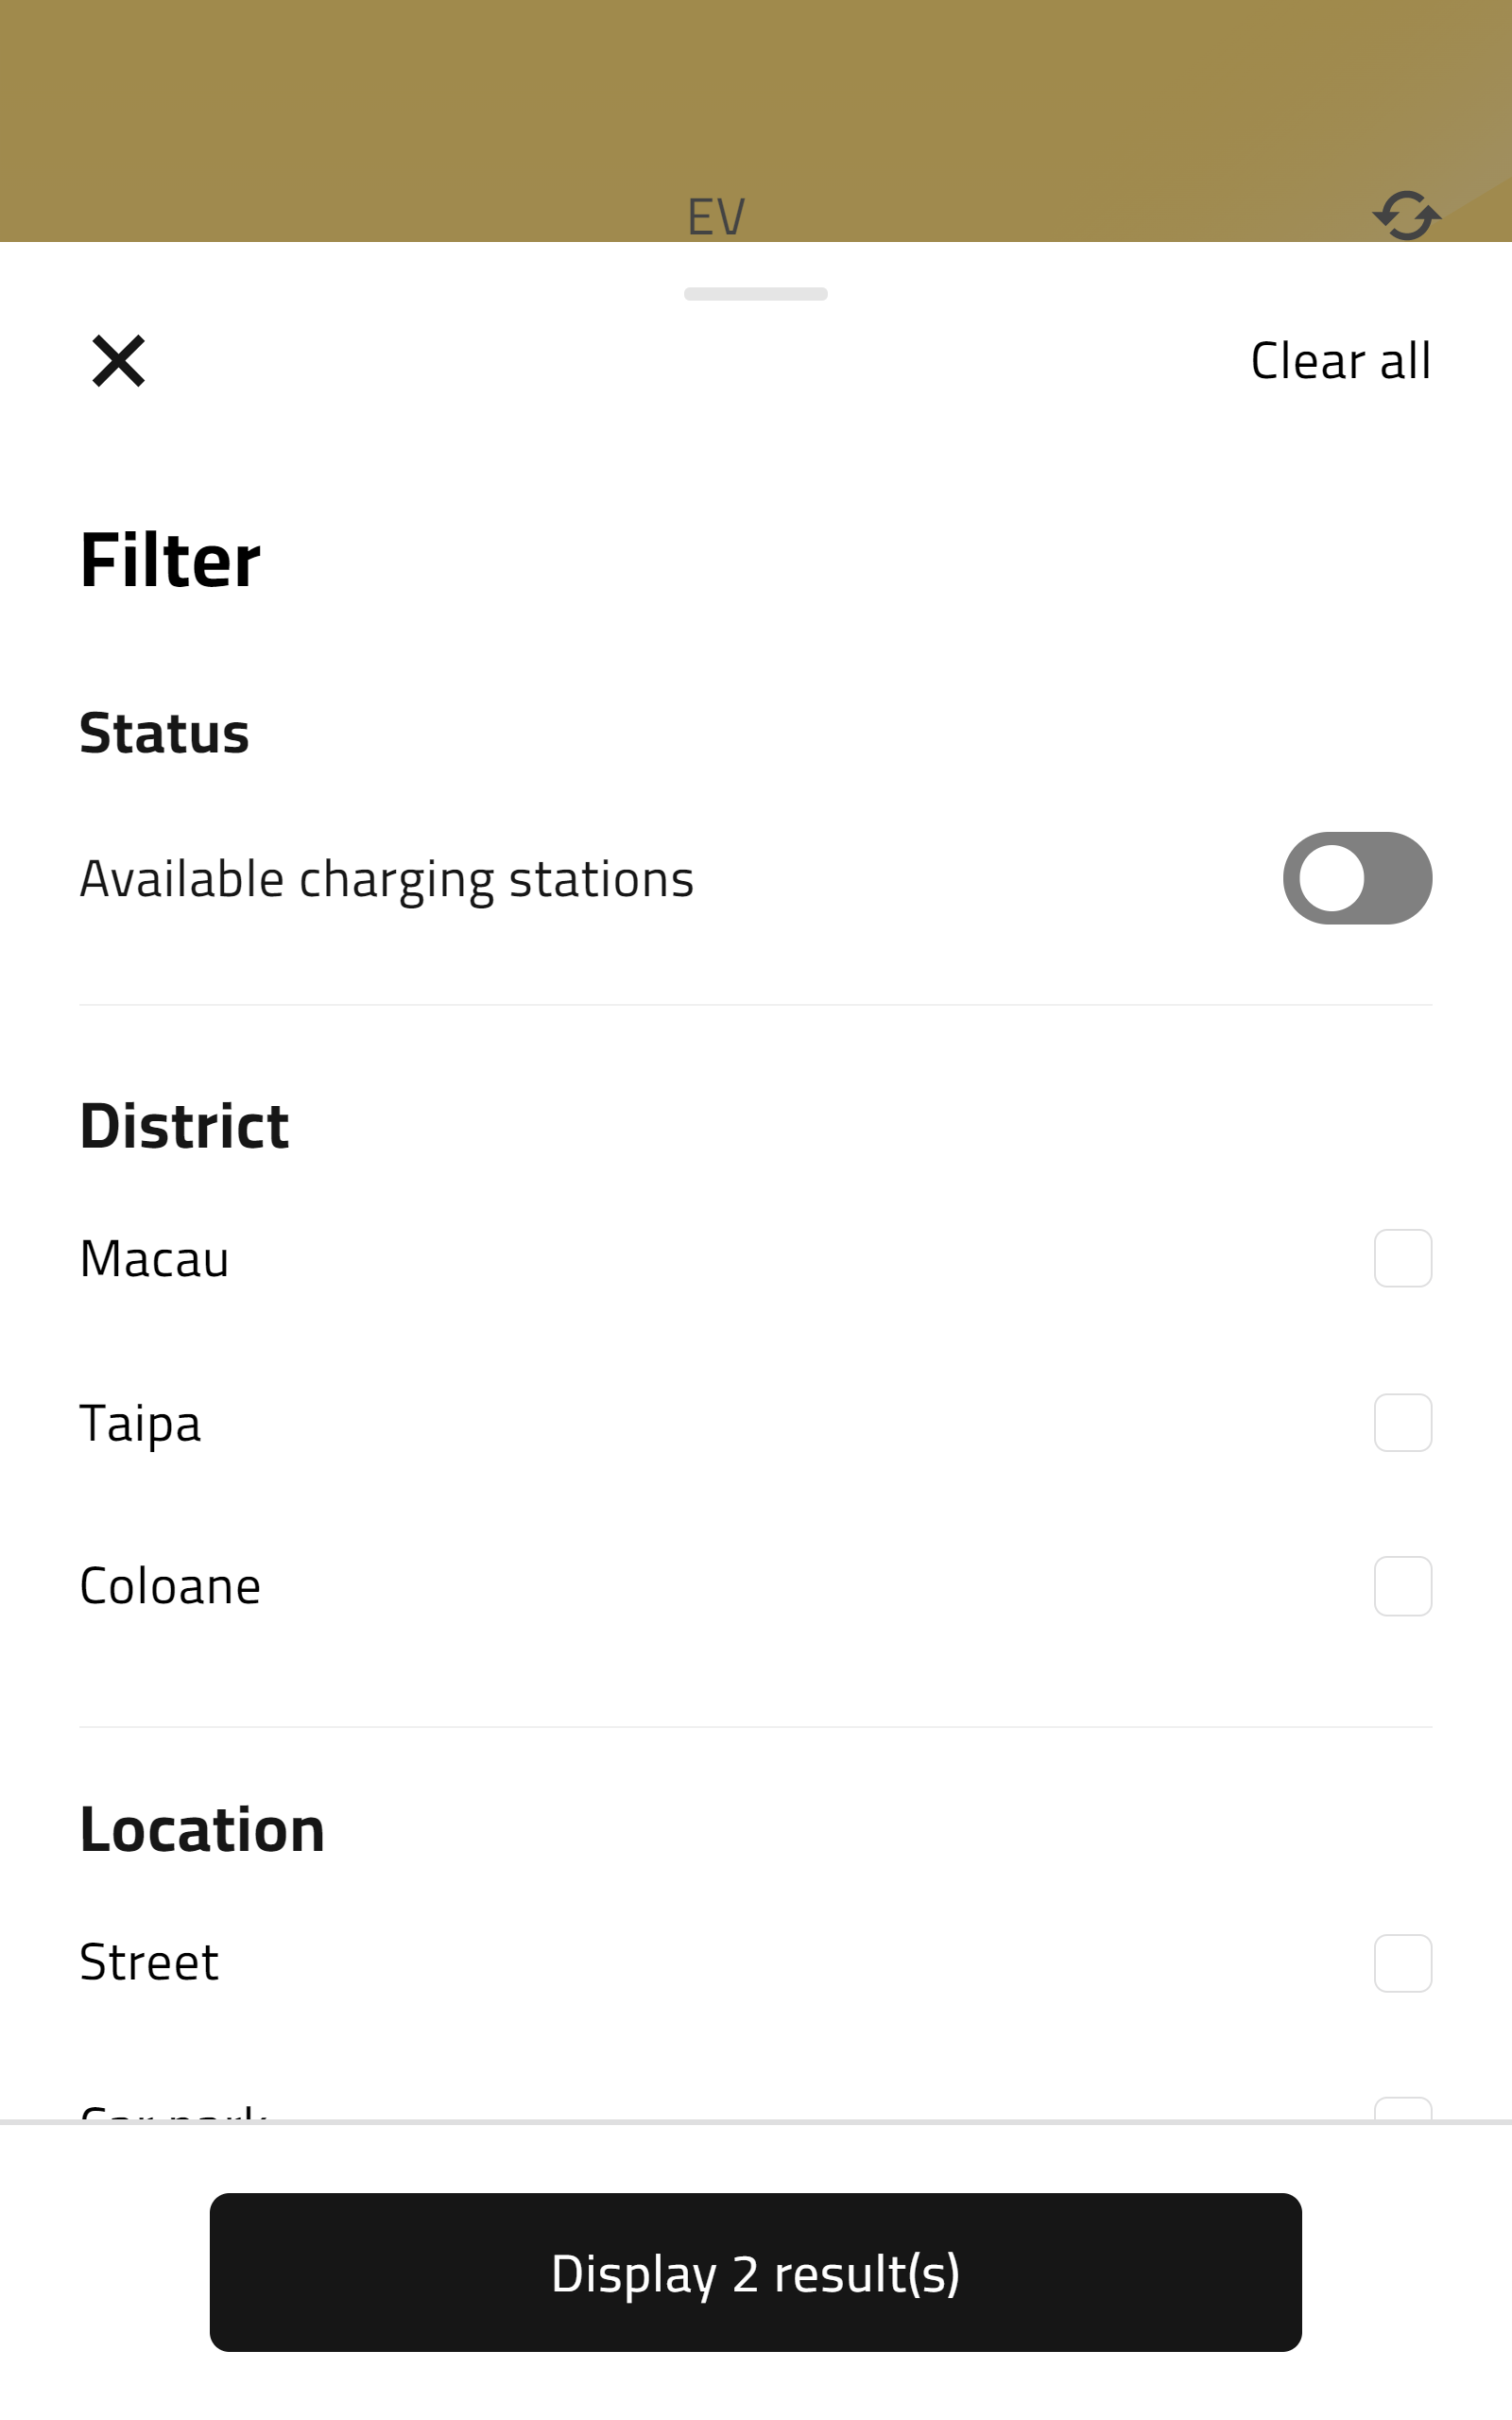The height and width of the screenshot is (2420, 1512).
Task: Tick the Street location checkbox
Action: [1403, 1963]
